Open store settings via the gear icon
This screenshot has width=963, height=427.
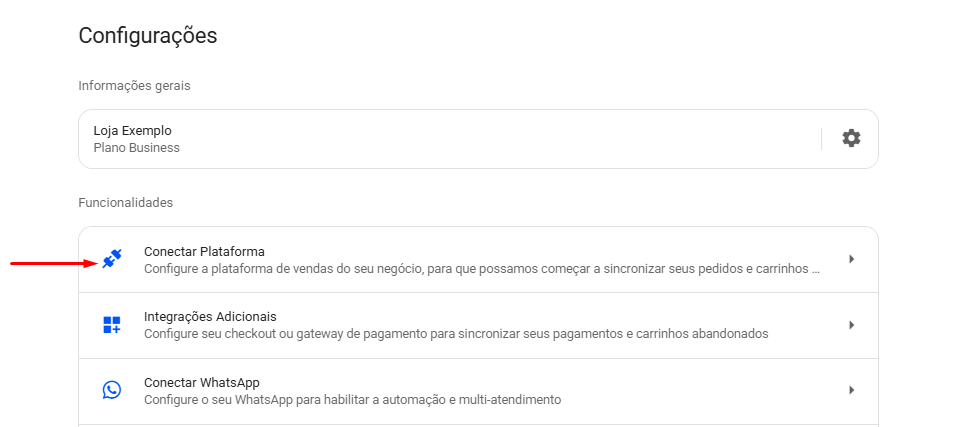coord(851,138)
